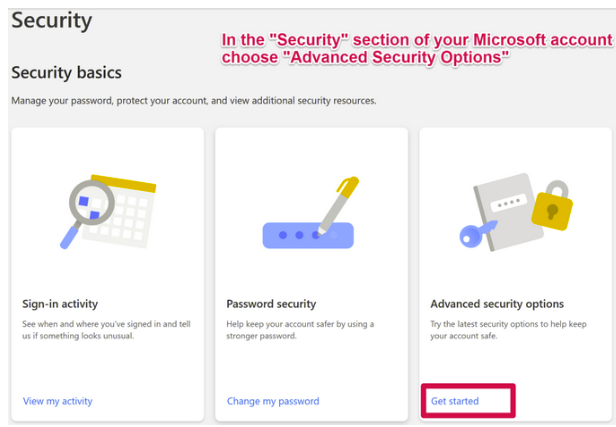Click the yellow-capped pen icon
The width and height of the screenshot is (616, 427).
338,205
